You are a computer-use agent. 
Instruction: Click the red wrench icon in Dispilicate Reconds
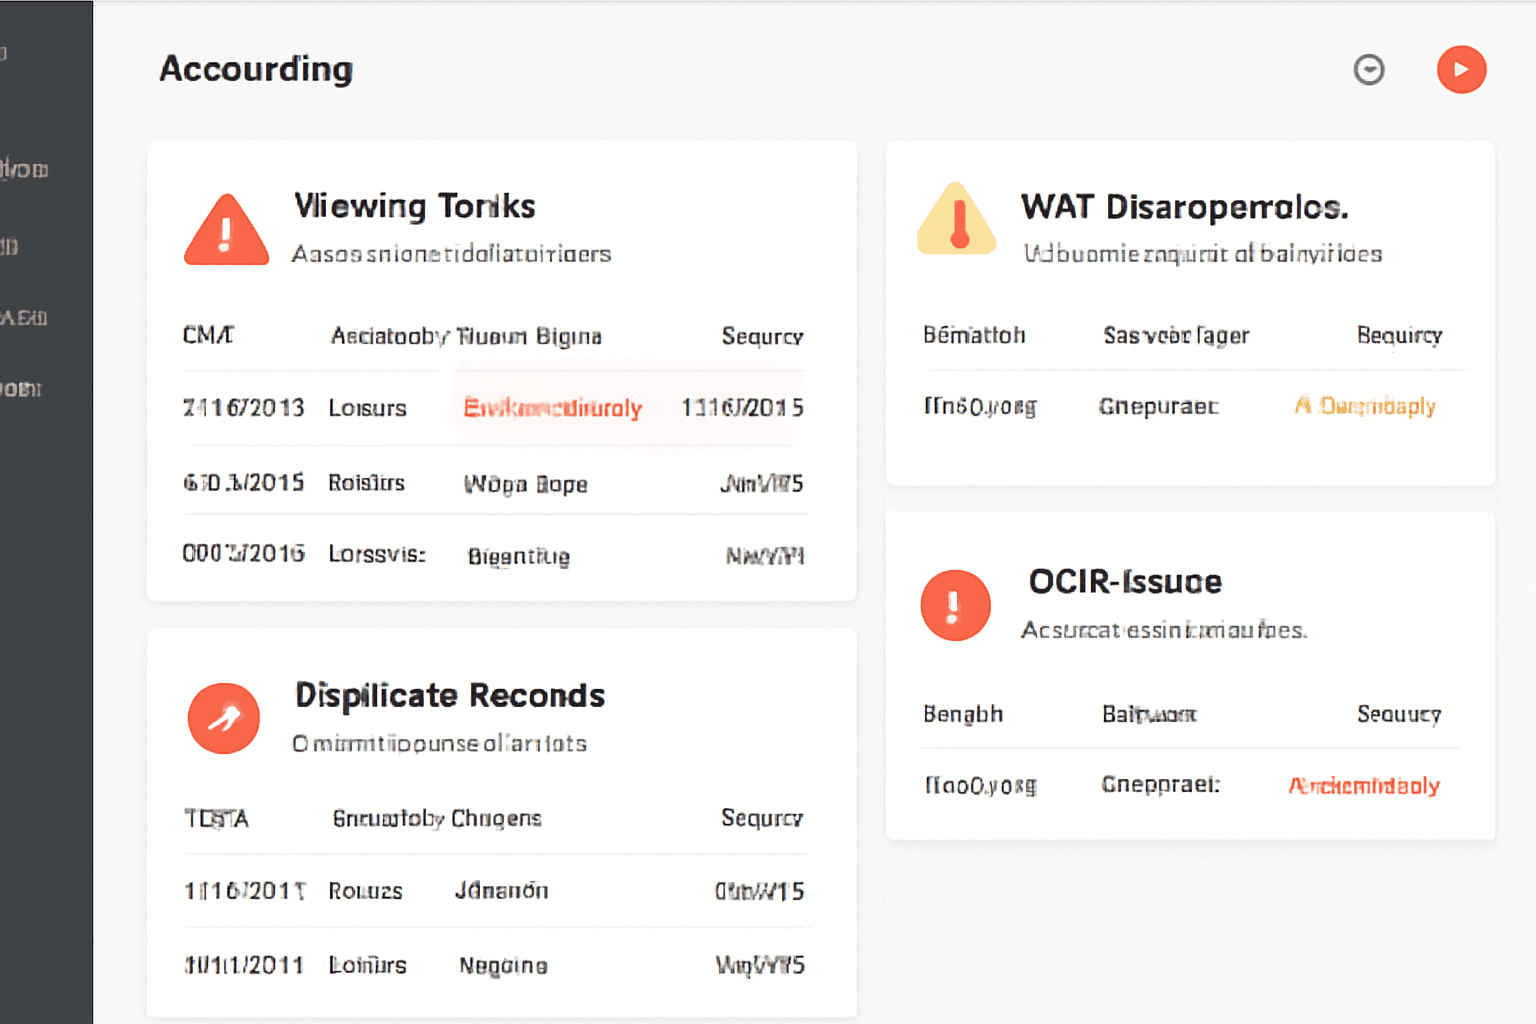(224, 718)
